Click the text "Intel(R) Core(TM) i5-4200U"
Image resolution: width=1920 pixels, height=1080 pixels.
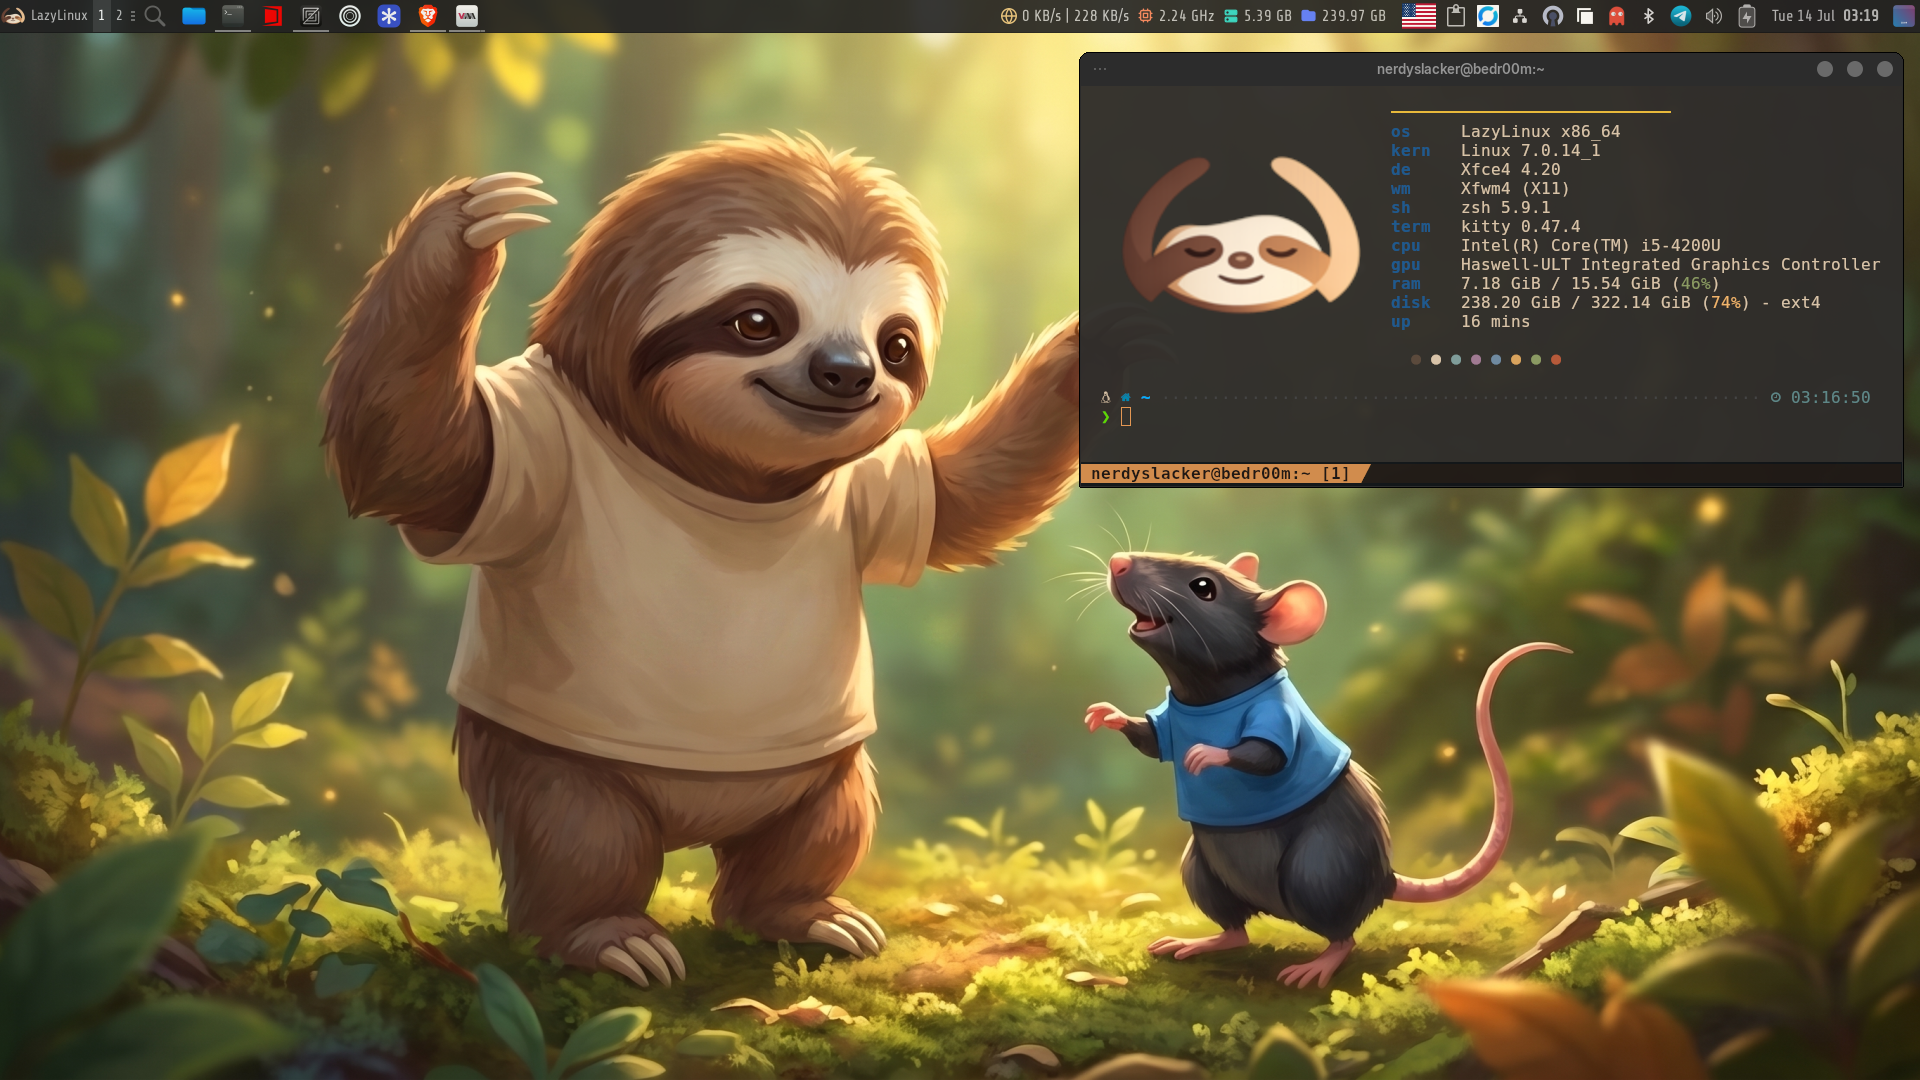pos(1590,245)
